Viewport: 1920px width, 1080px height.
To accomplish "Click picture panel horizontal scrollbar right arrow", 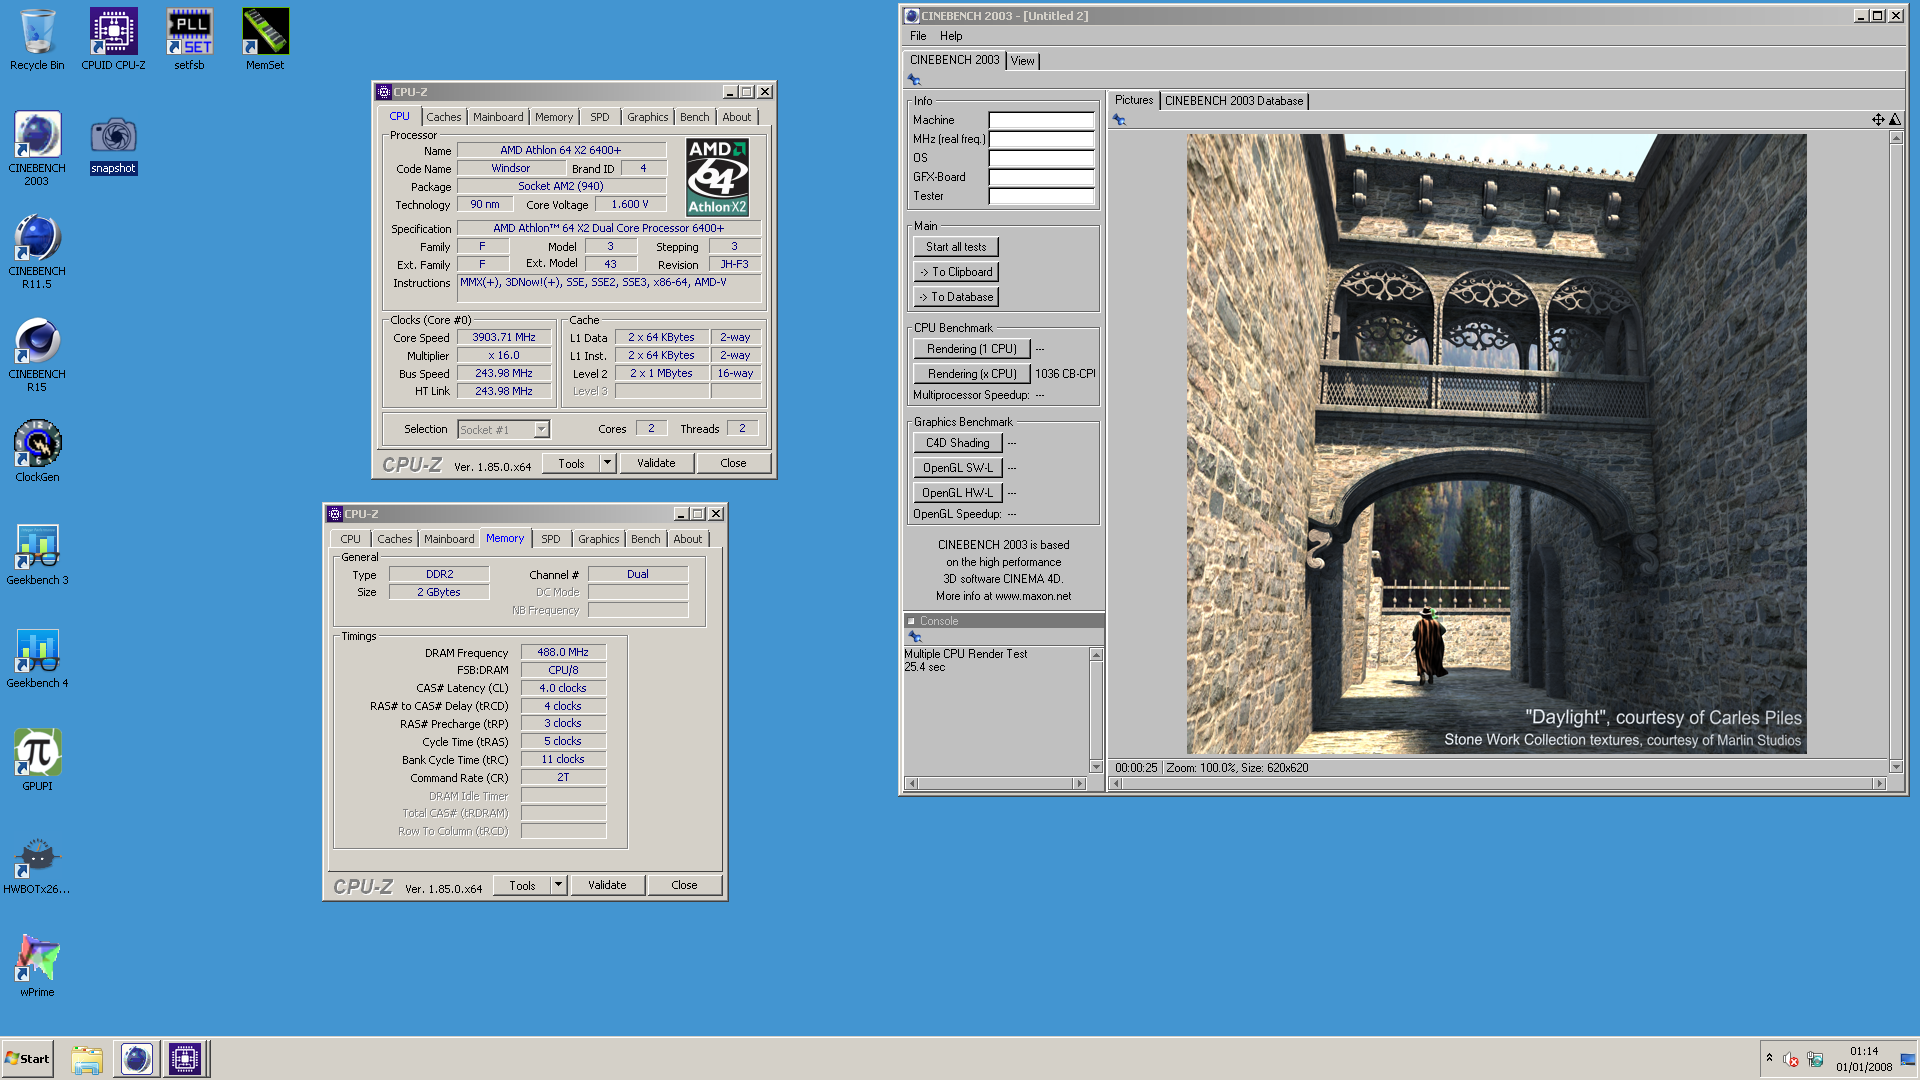I will (x=1879, y=784).
